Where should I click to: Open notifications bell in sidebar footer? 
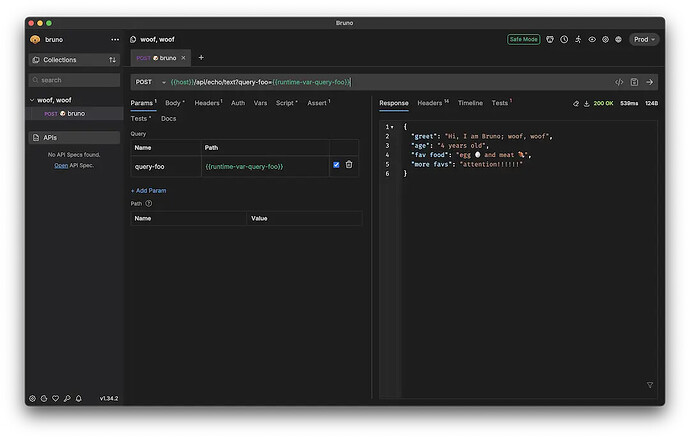click(x=79, y=398)
